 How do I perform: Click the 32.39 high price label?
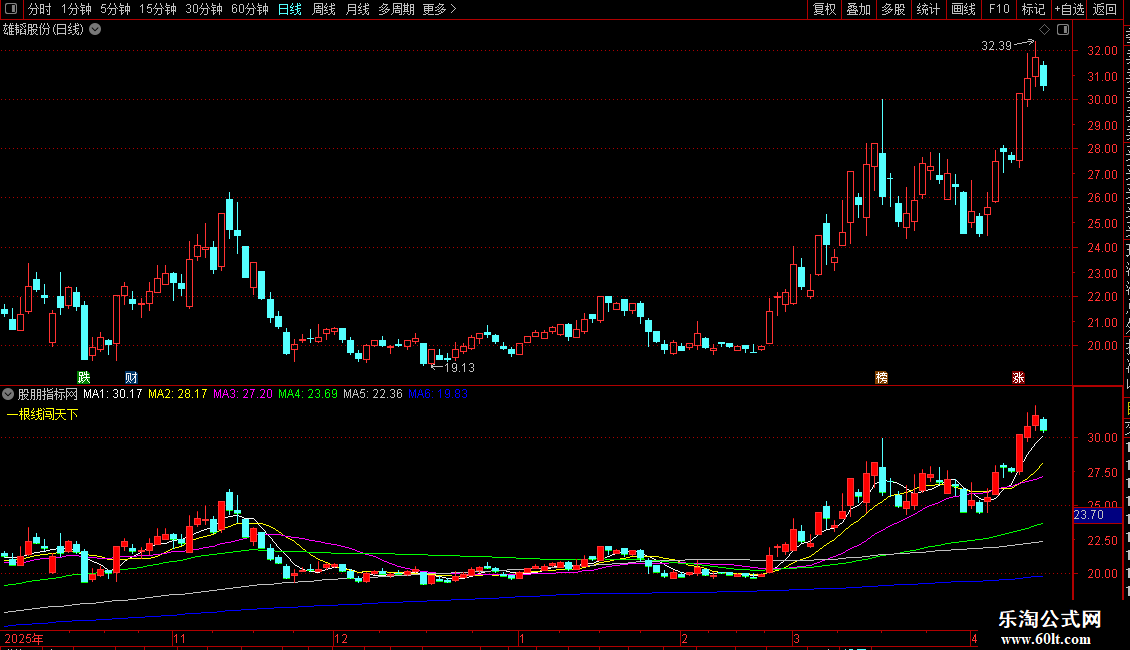pos(997,46)
